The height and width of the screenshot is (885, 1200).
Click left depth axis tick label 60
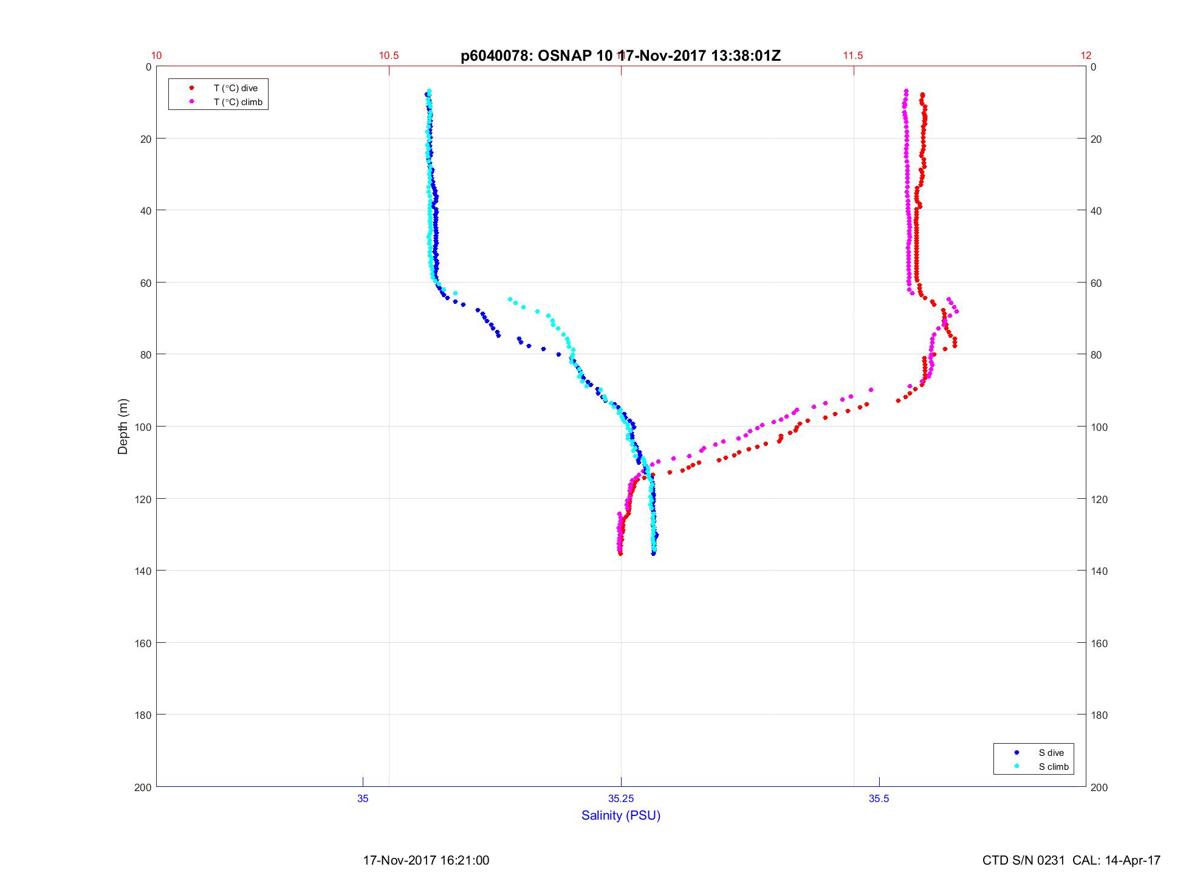click(145, 283)
